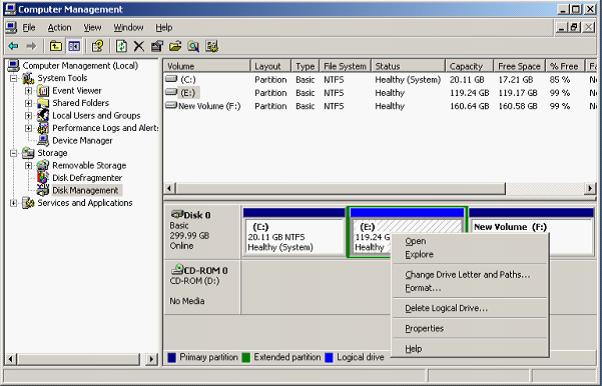Viewport: 602px width, 386px height.
Task: Click the Delete X toolbar icon
Action: tap(139, 46)
